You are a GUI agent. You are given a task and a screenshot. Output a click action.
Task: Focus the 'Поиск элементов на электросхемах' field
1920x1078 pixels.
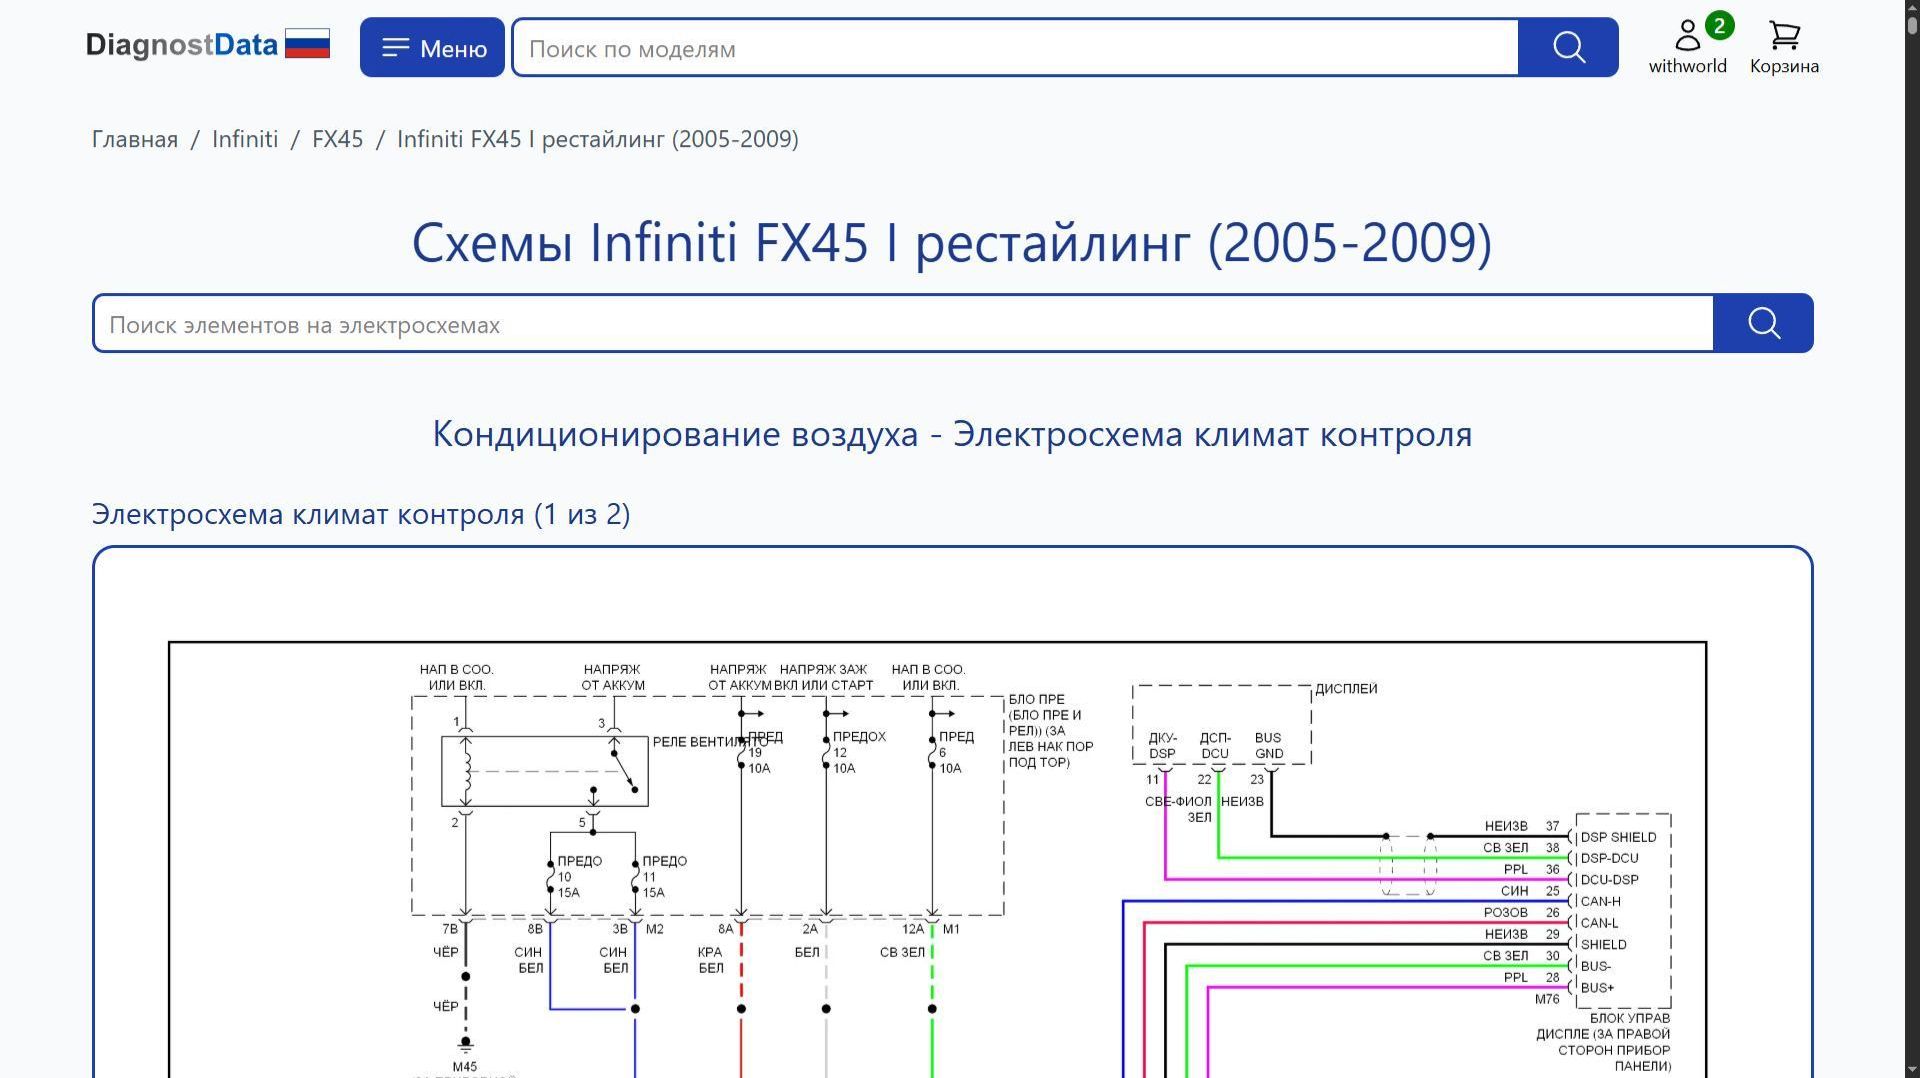(903, 324)
